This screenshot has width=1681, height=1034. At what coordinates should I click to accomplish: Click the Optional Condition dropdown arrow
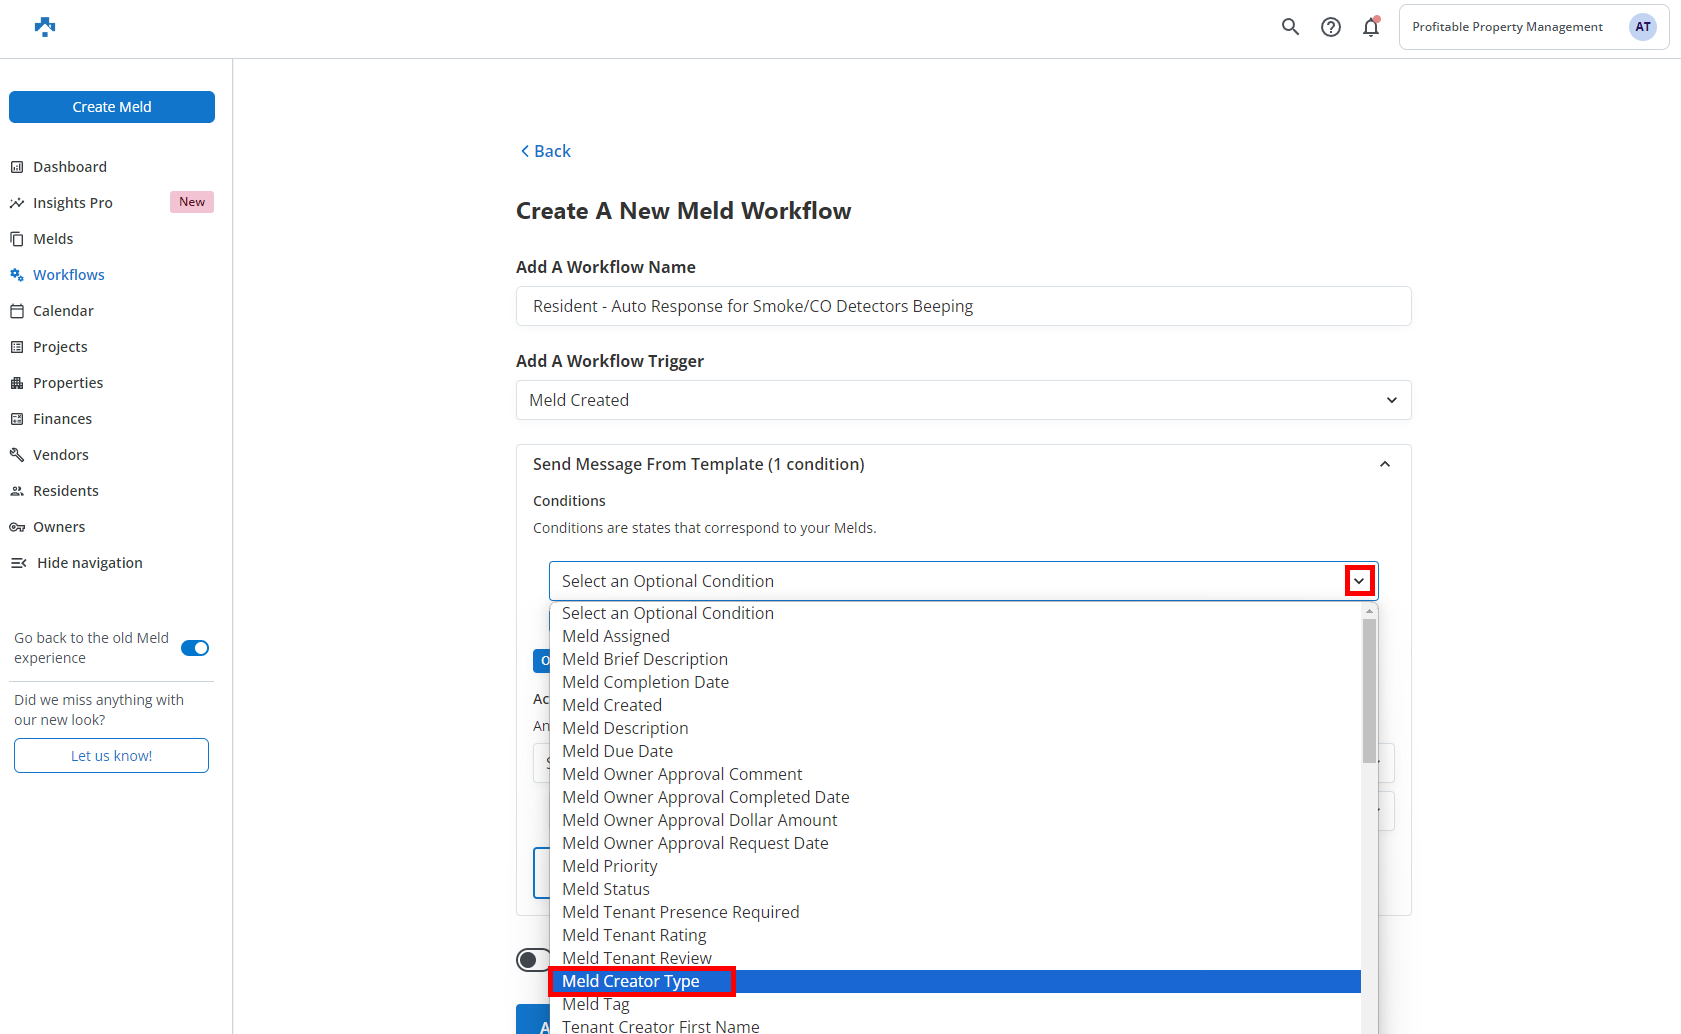click(x=1359, y=581)
